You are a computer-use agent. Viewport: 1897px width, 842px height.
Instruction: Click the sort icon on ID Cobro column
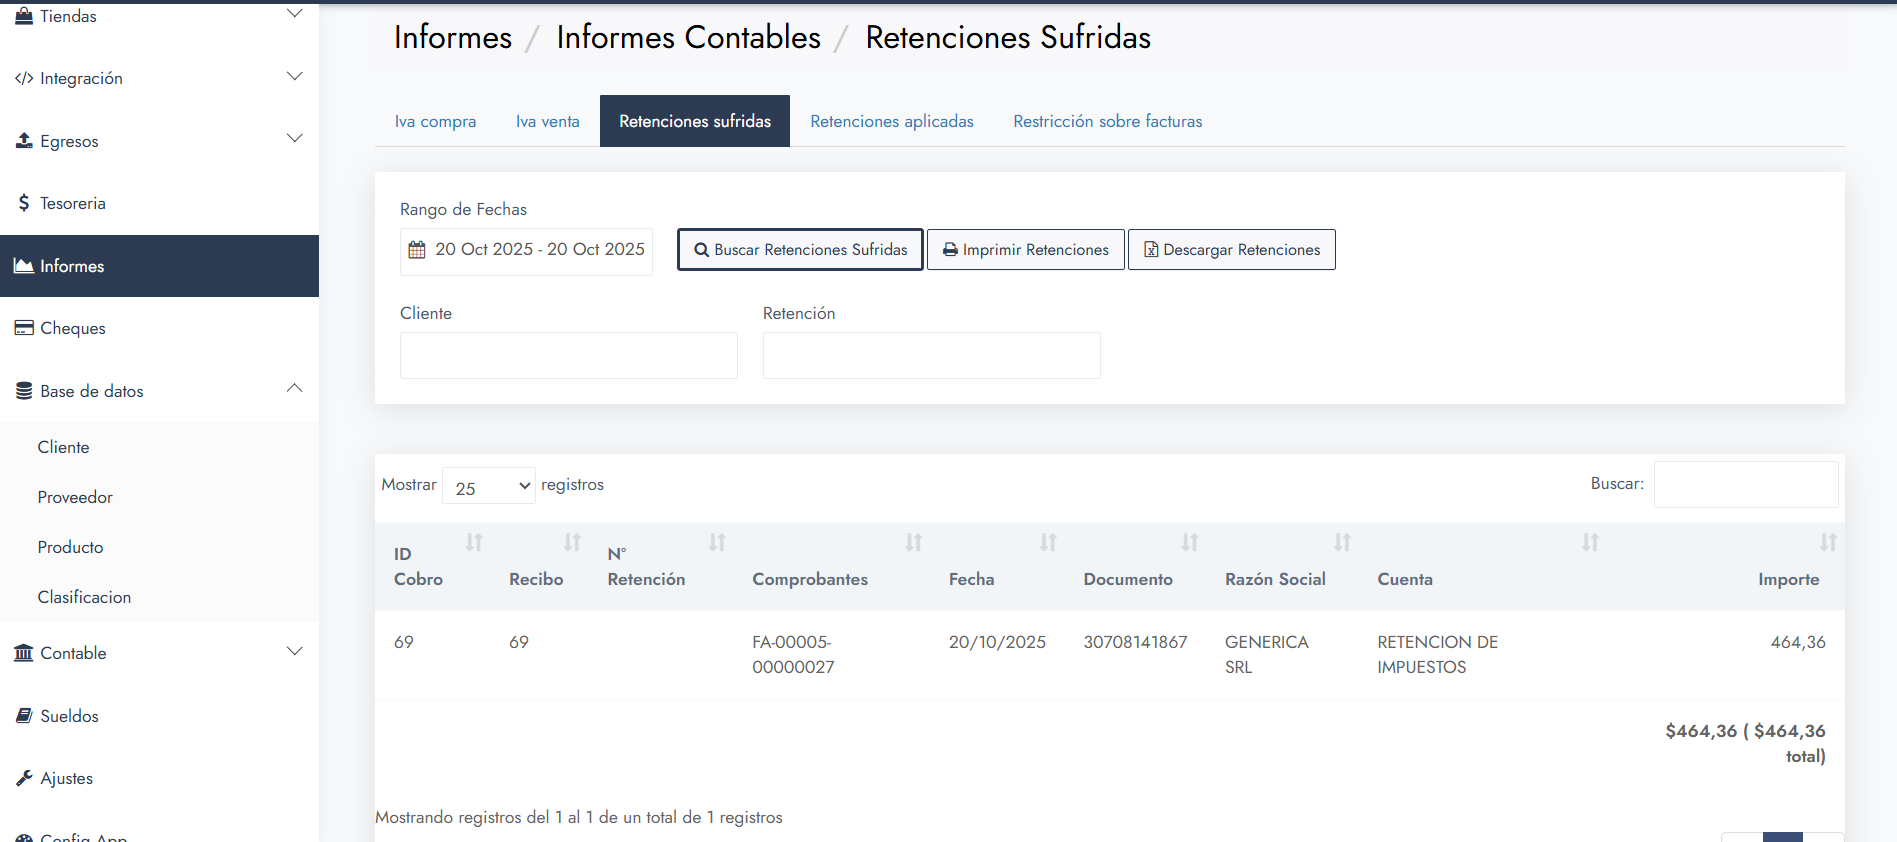click(474, 542)
